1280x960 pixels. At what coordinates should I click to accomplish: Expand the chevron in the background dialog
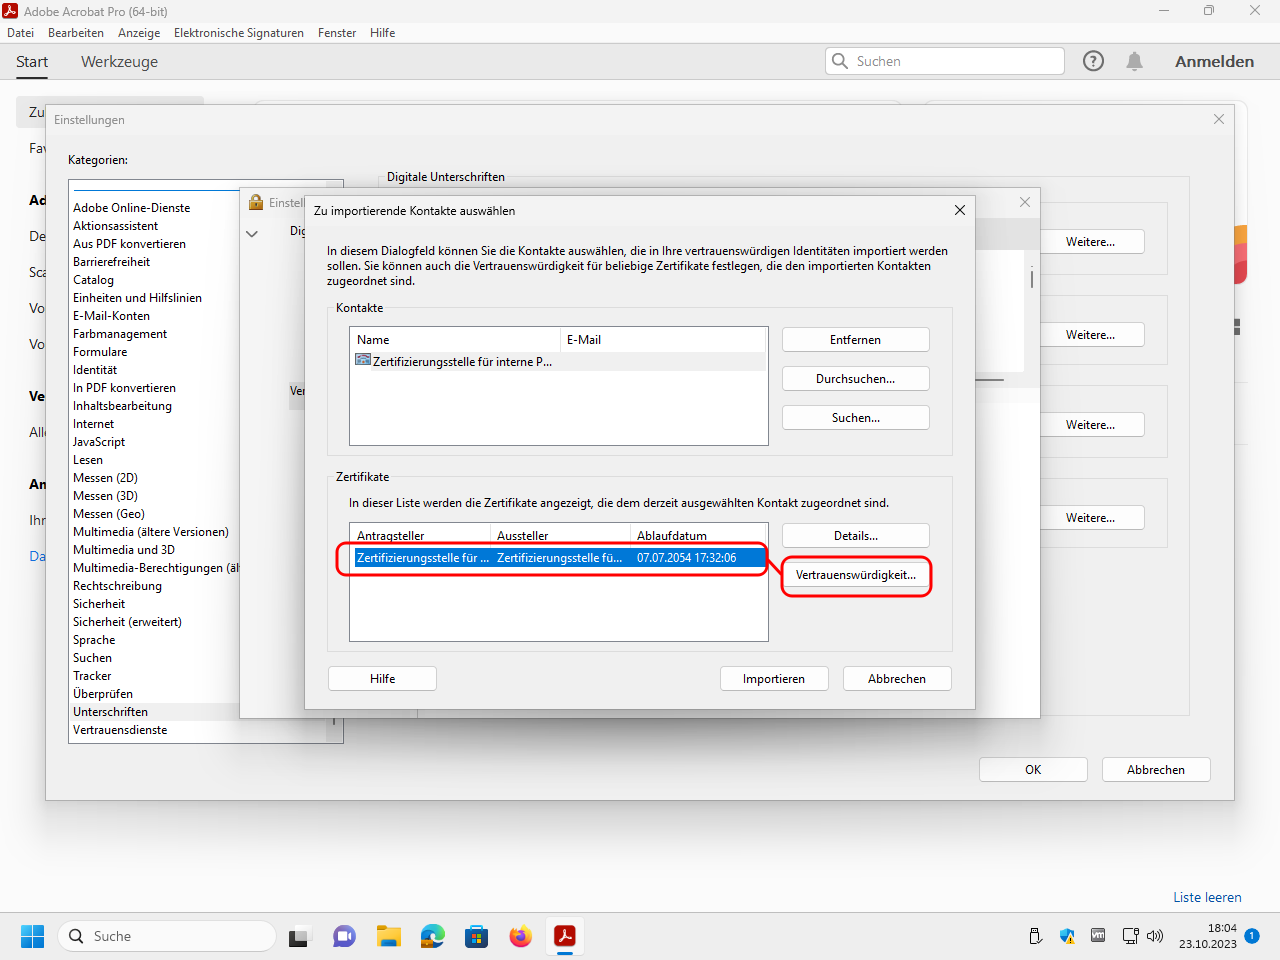pos(252,234)
